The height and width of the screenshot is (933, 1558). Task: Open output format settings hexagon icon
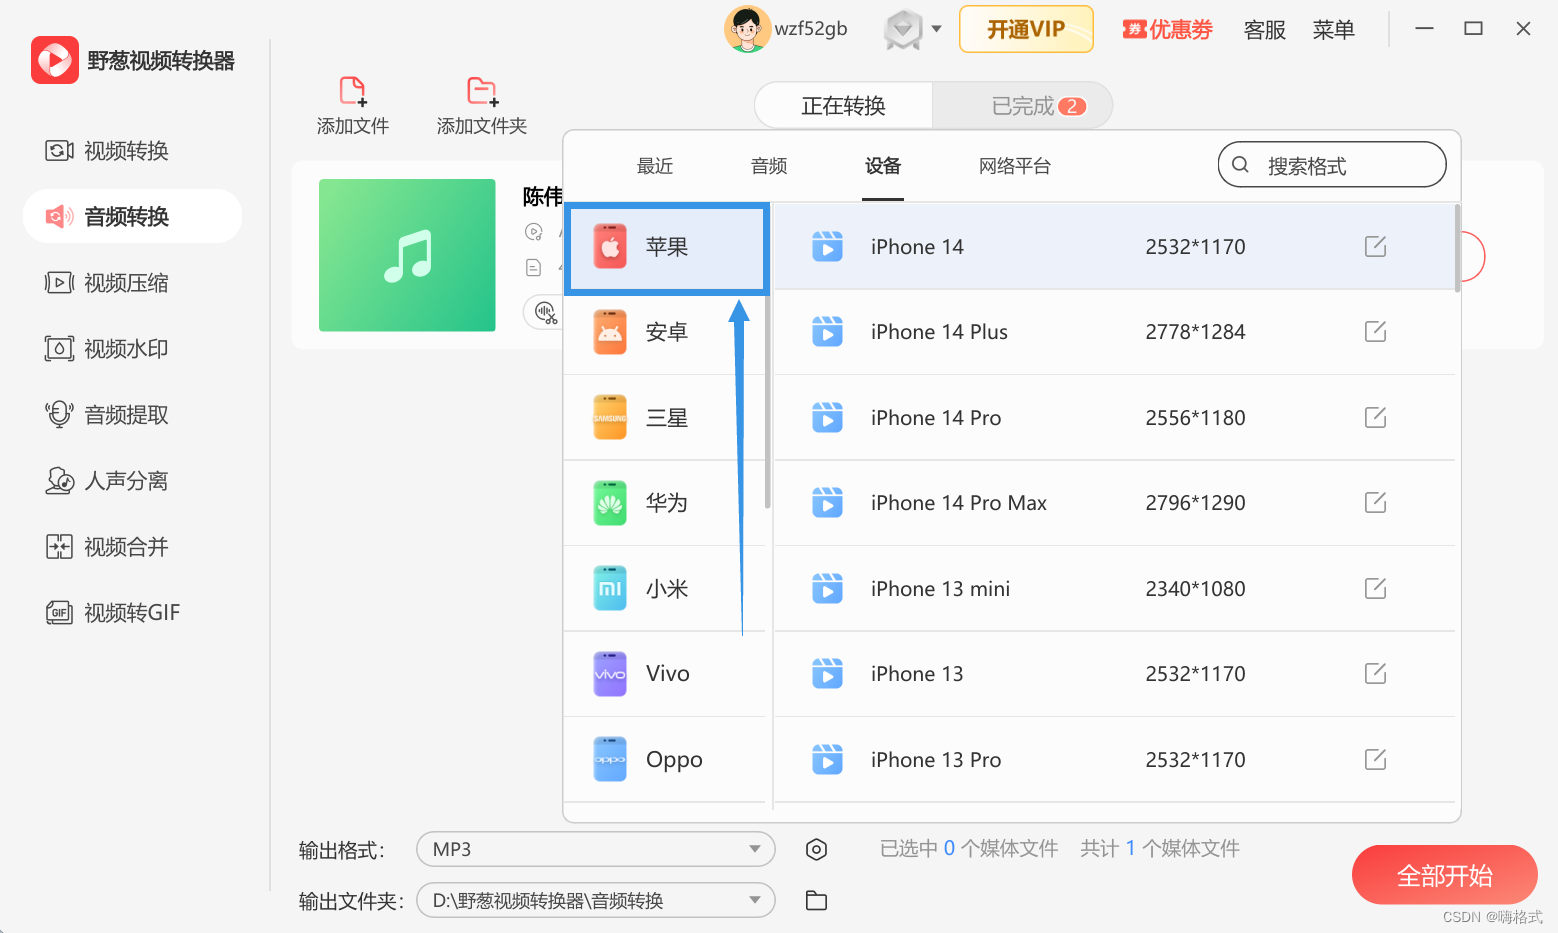pyautogui.click(x=816, y=849)
